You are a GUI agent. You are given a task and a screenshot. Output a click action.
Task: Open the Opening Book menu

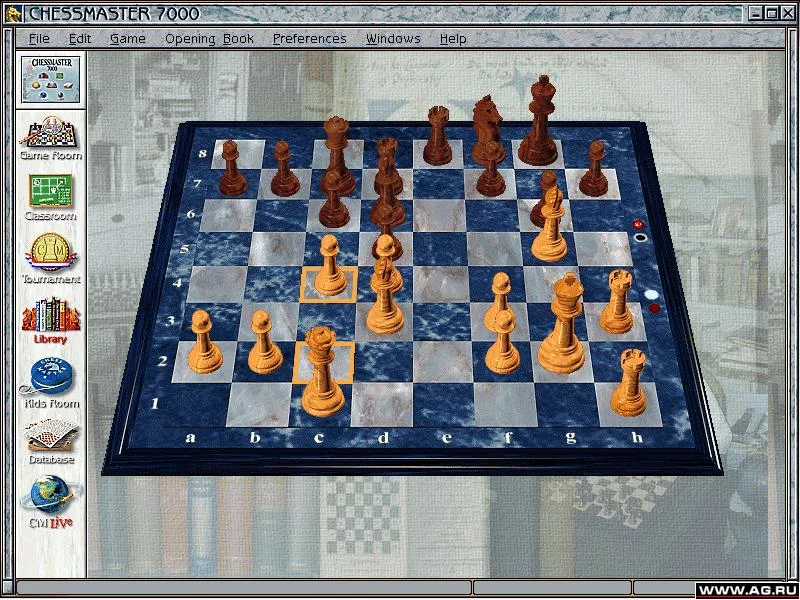209,39
